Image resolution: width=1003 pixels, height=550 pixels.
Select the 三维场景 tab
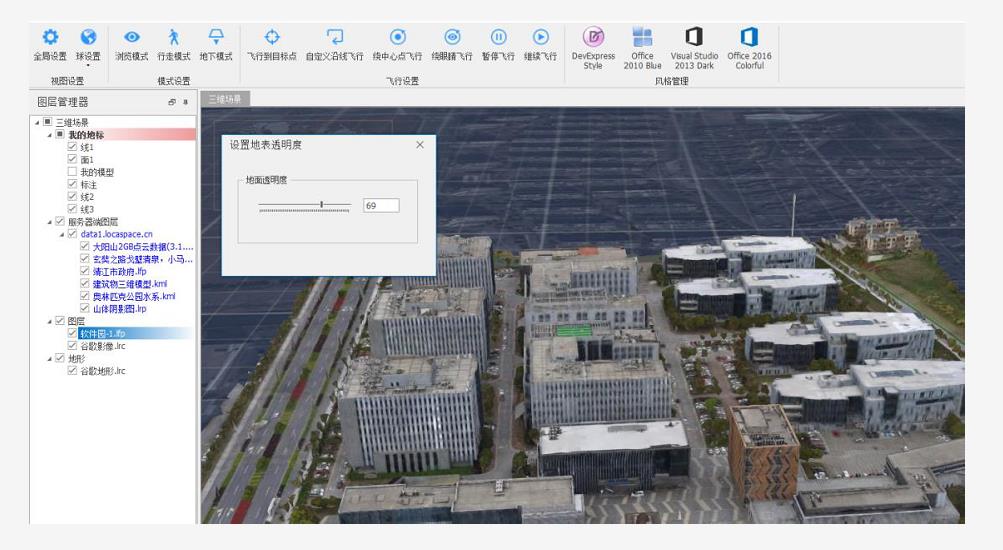point(225,99)
